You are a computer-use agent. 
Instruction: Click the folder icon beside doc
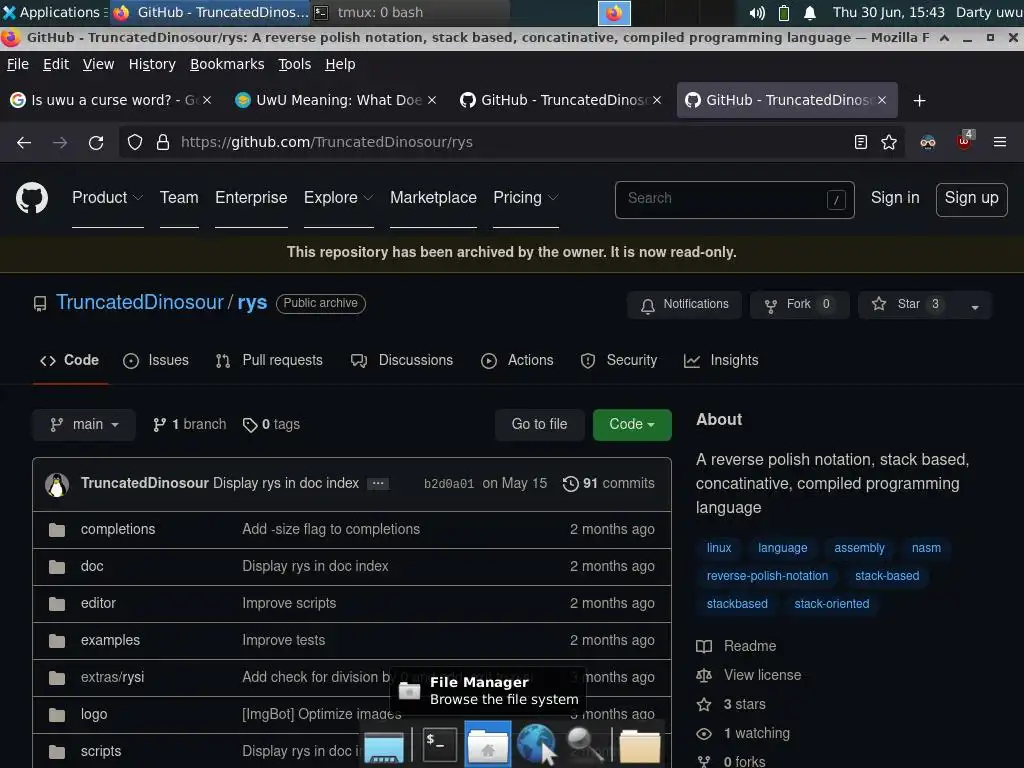coord(57,567)
